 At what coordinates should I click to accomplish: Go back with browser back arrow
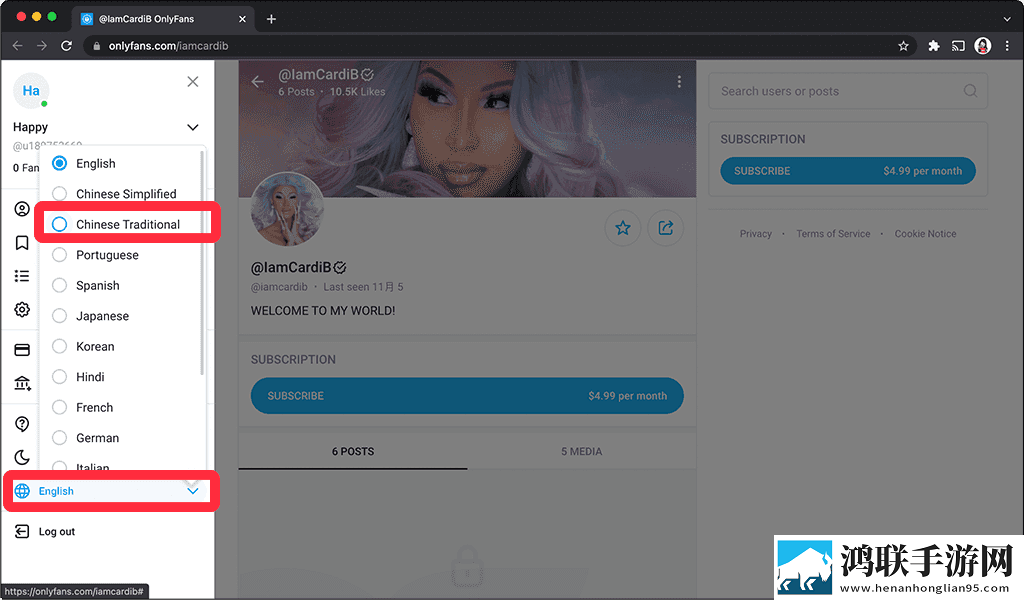pyautogui.click(x=18, y=46)
